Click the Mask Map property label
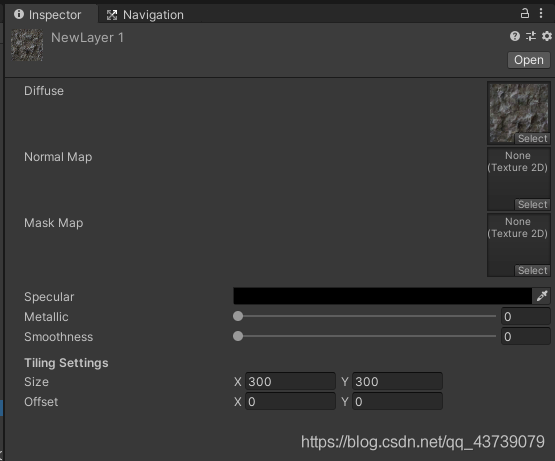Screen dimensions: 555x461 click(x=53, y=223)
